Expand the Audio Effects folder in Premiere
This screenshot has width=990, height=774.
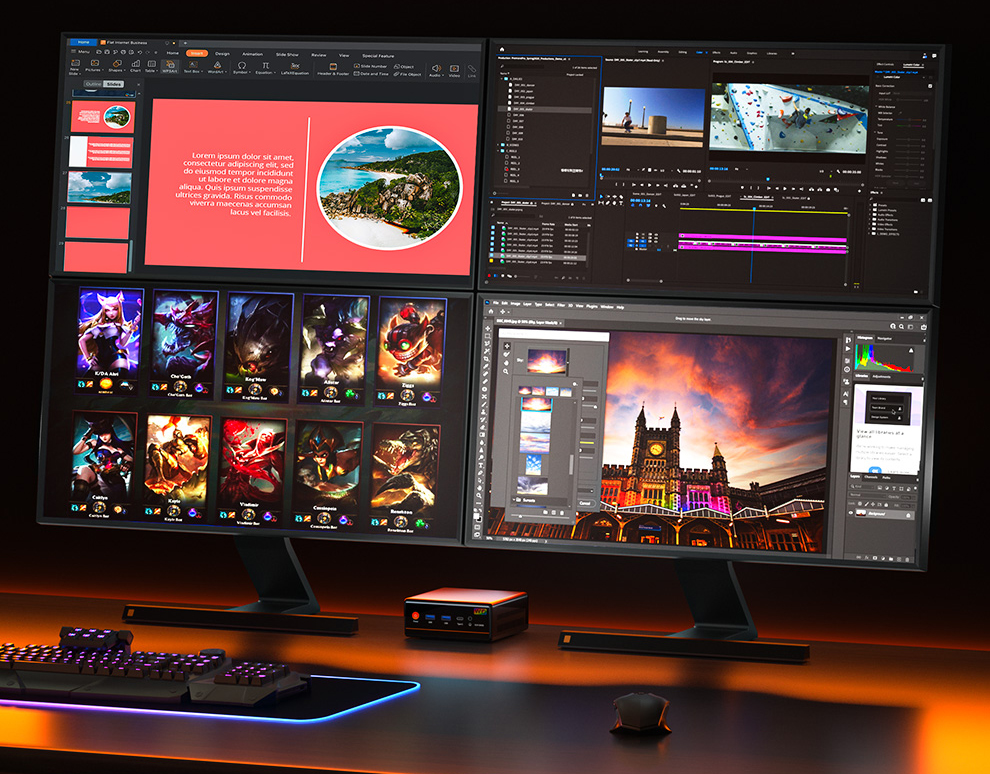point(870,215)
